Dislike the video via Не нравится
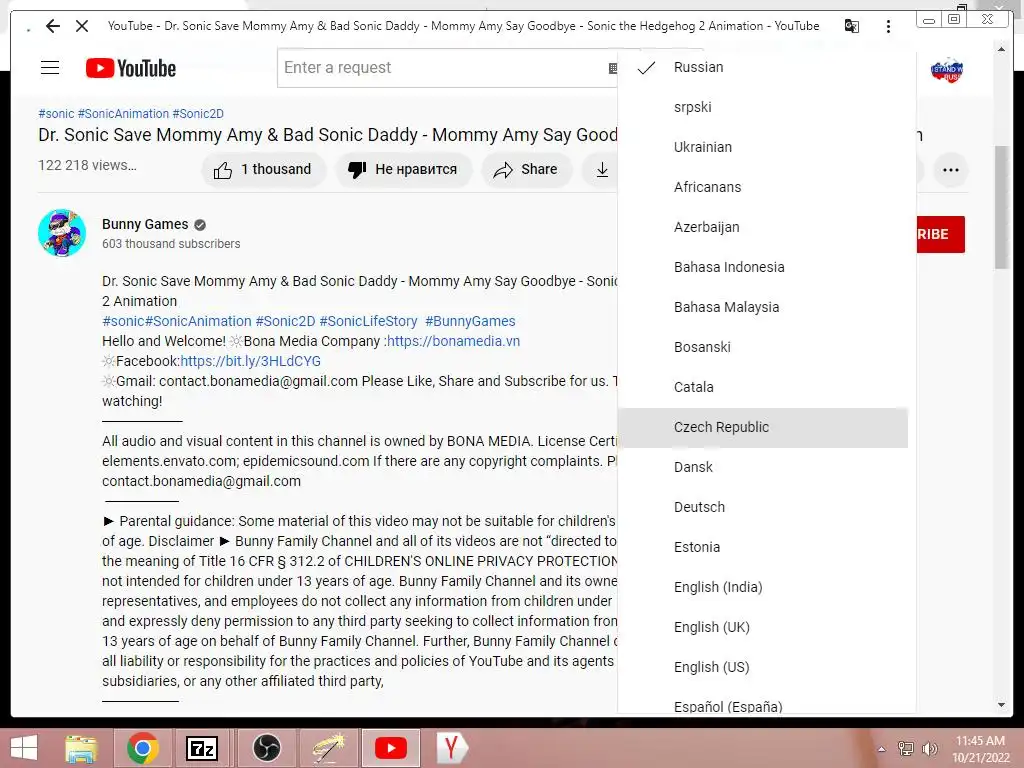Viewport: 1024px width, 768px height. (404, 170)
